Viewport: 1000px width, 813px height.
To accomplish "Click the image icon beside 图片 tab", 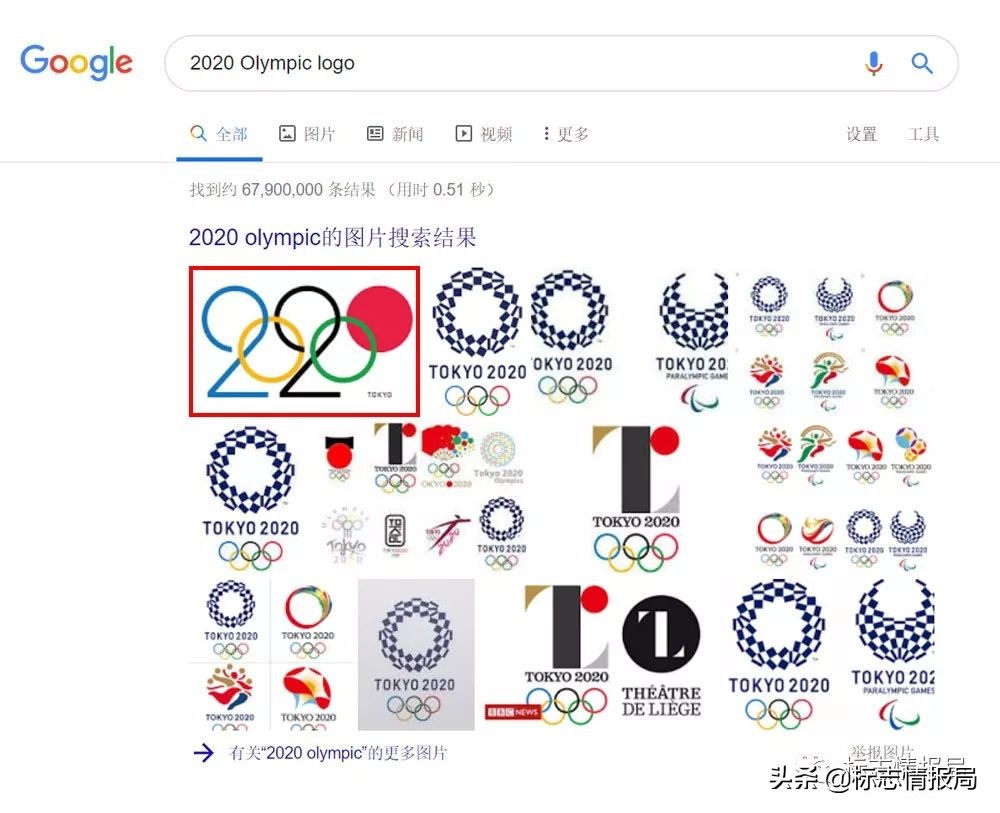I will tap(286, 133).
